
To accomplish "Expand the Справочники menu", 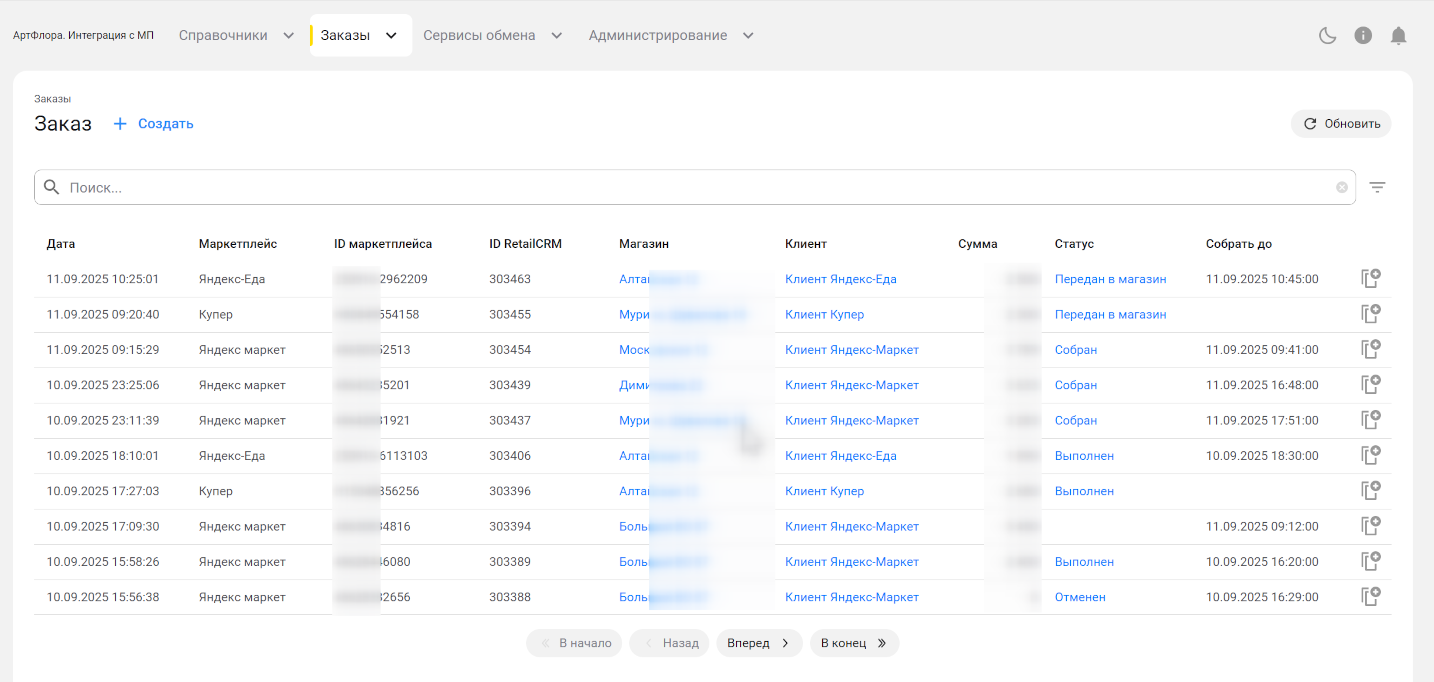I will 236,36.
